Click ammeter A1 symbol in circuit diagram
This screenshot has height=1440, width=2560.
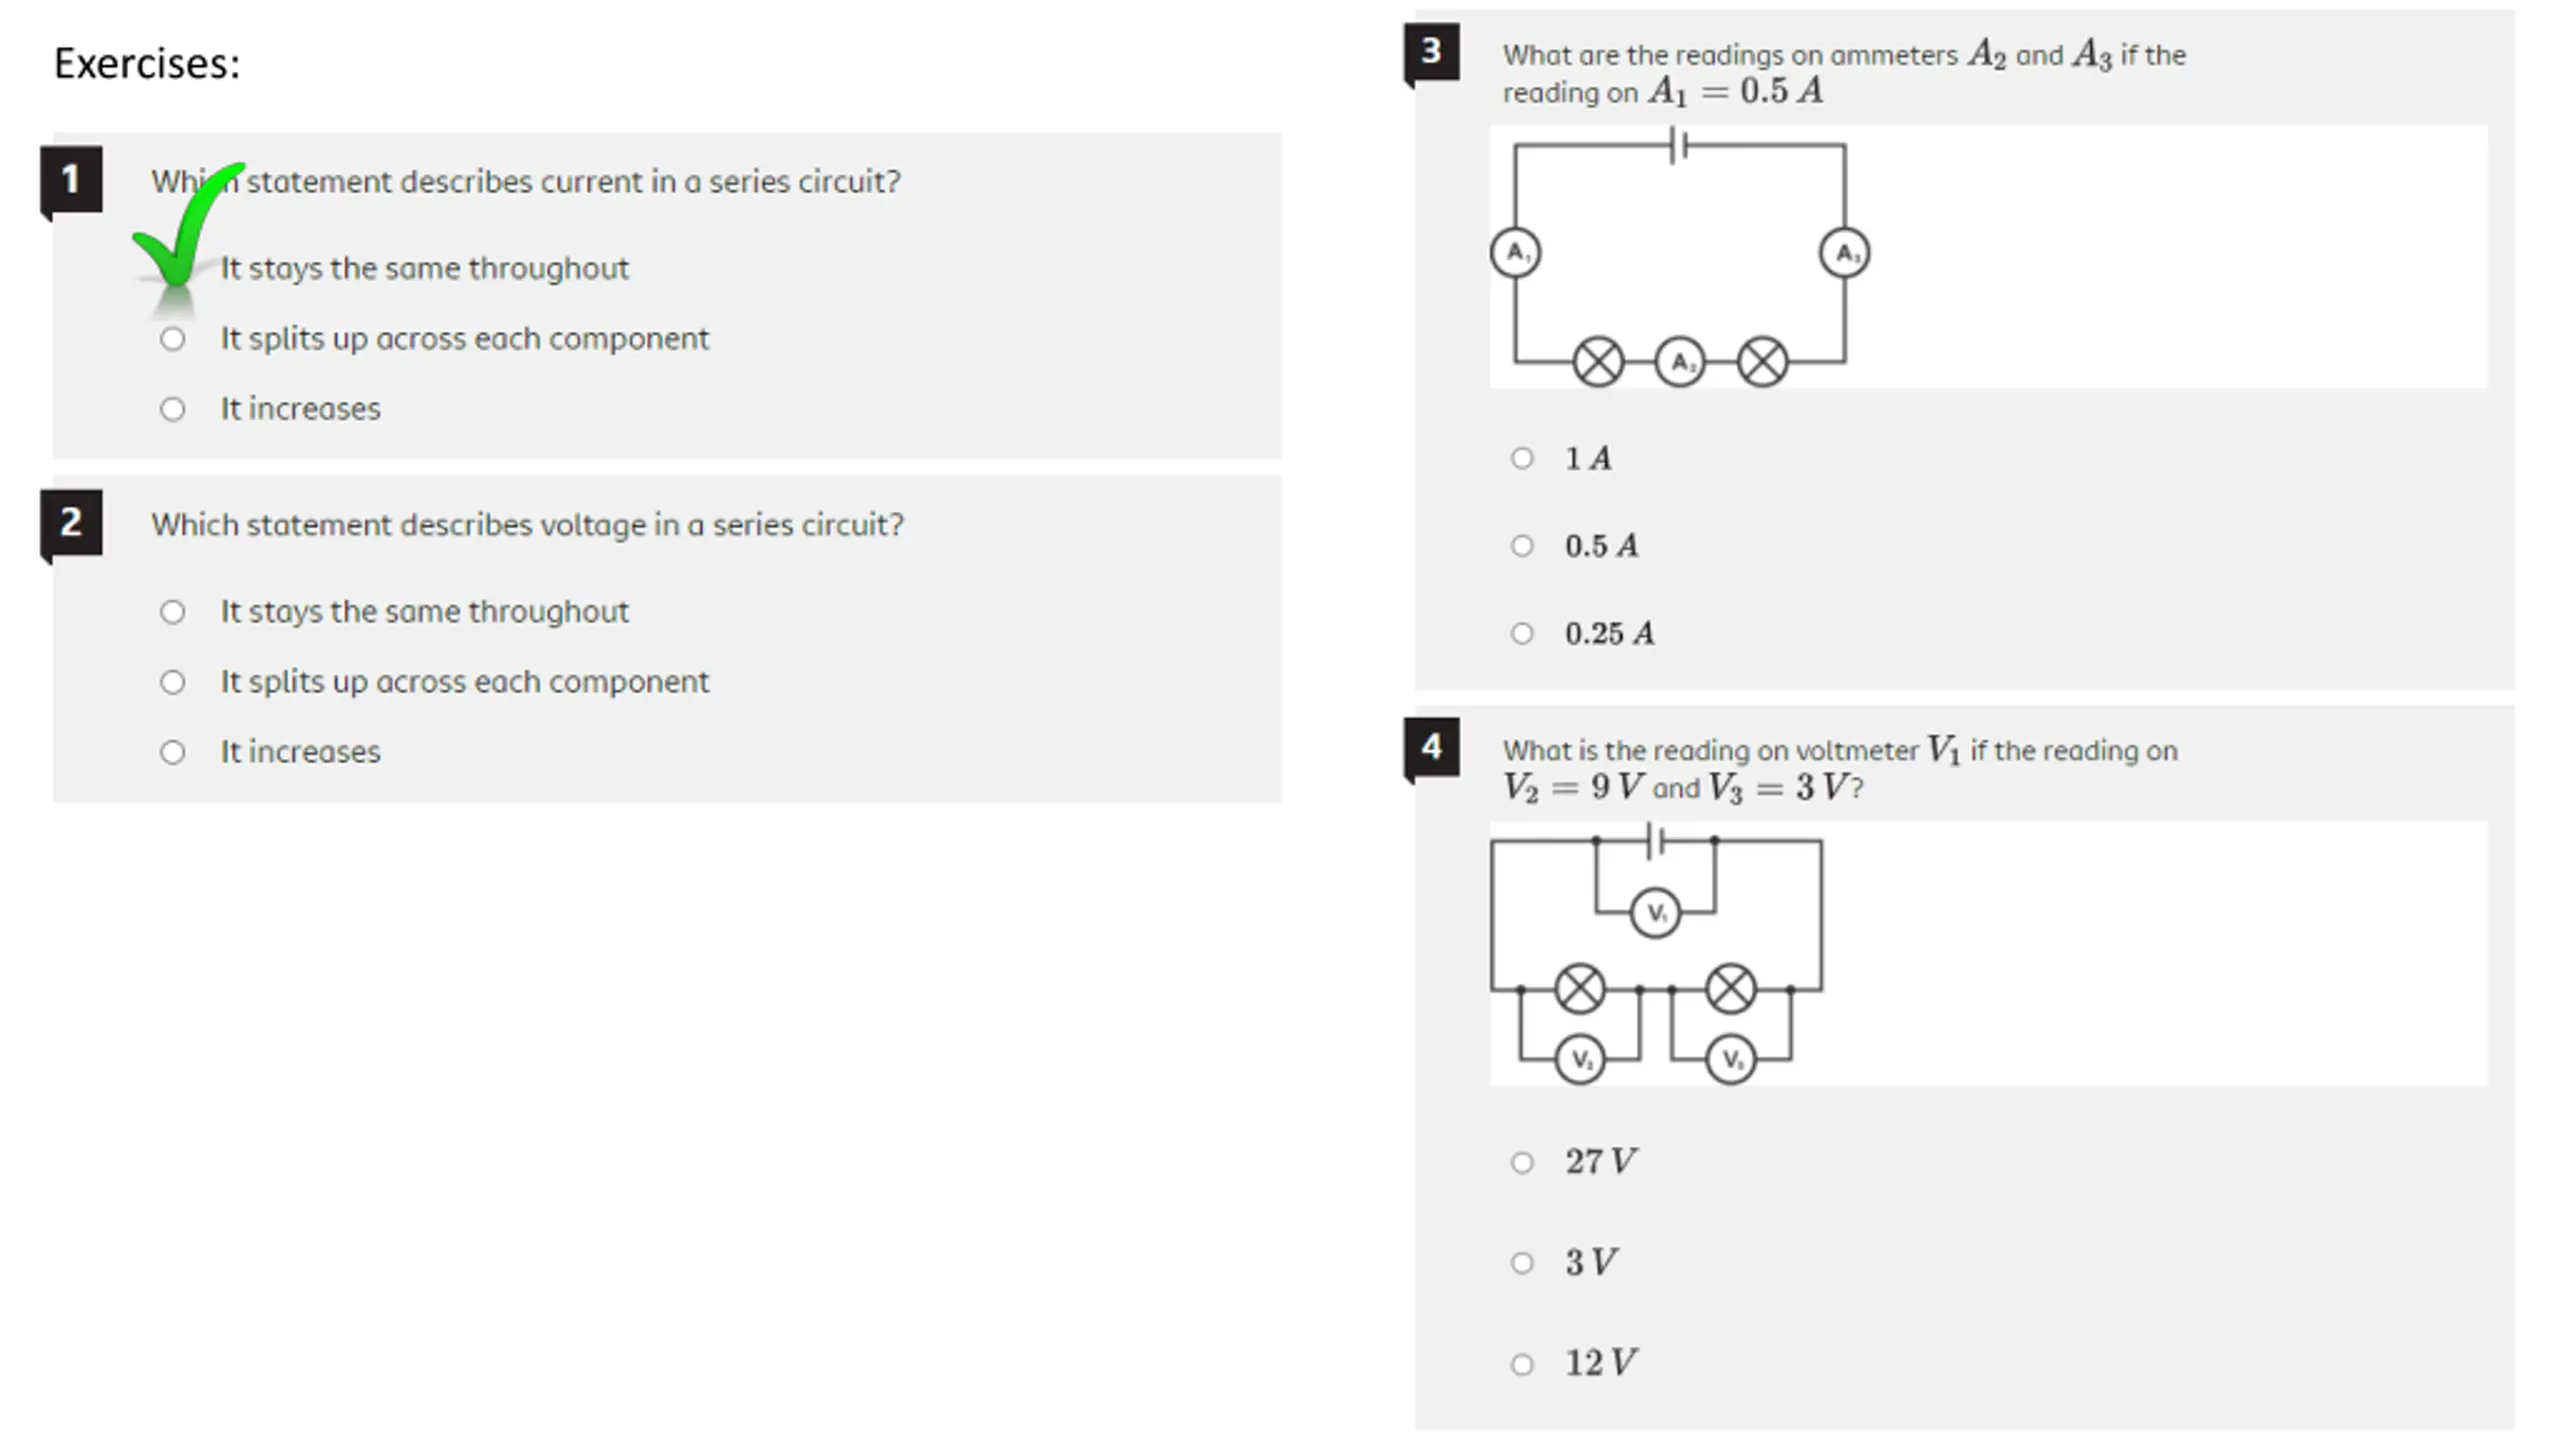tap(1515, 253)
